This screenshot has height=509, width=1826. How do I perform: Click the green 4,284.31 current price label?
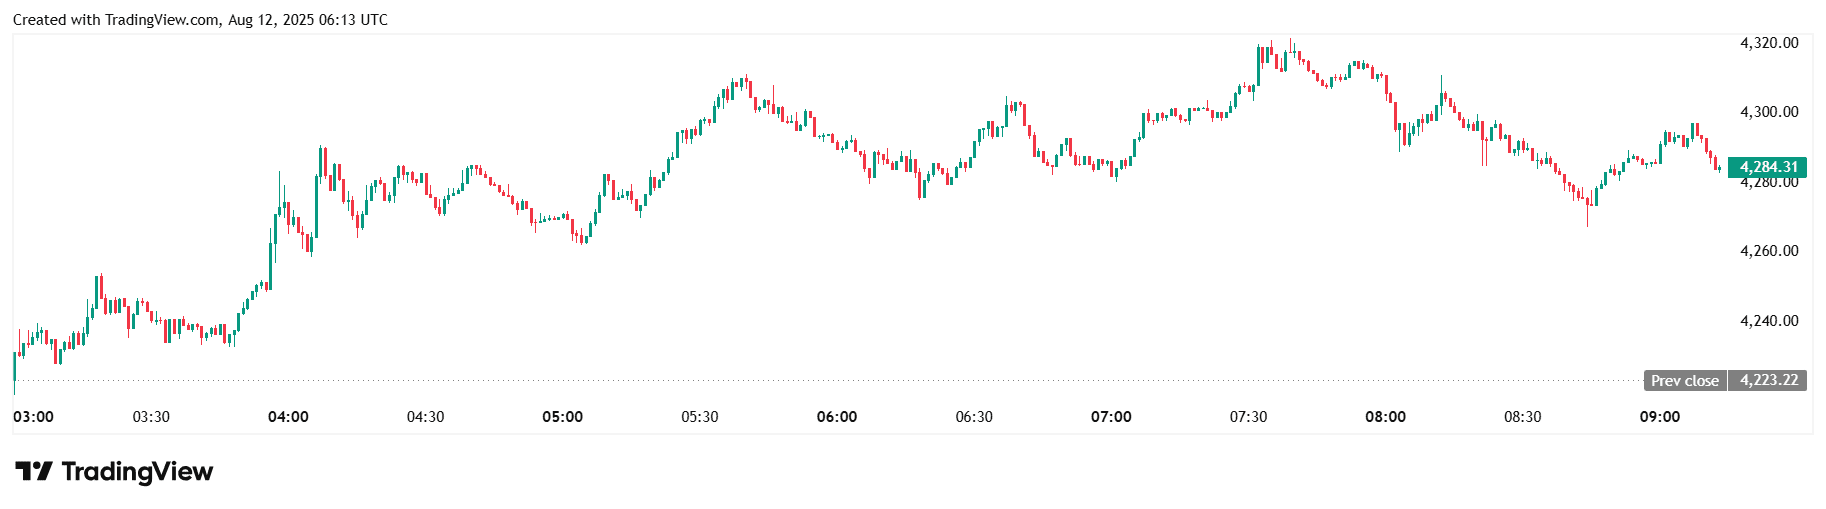click(x=1767, y=167)
